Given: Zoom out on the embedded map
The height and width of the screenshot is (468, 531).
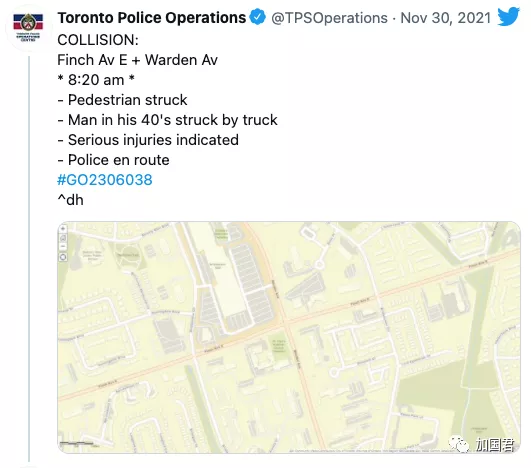Looking at the screenshot, I should [x=63, y=247].
